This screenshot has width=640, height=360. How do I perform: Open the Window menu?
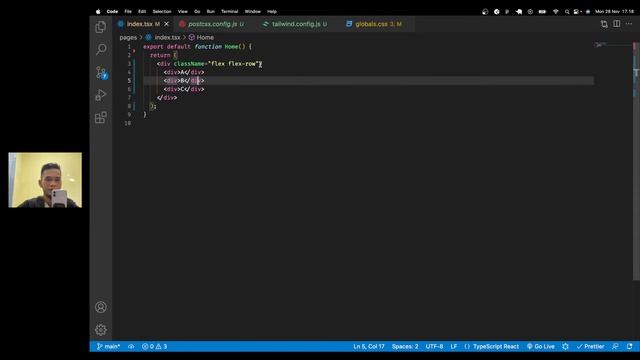tap(253, 11)
